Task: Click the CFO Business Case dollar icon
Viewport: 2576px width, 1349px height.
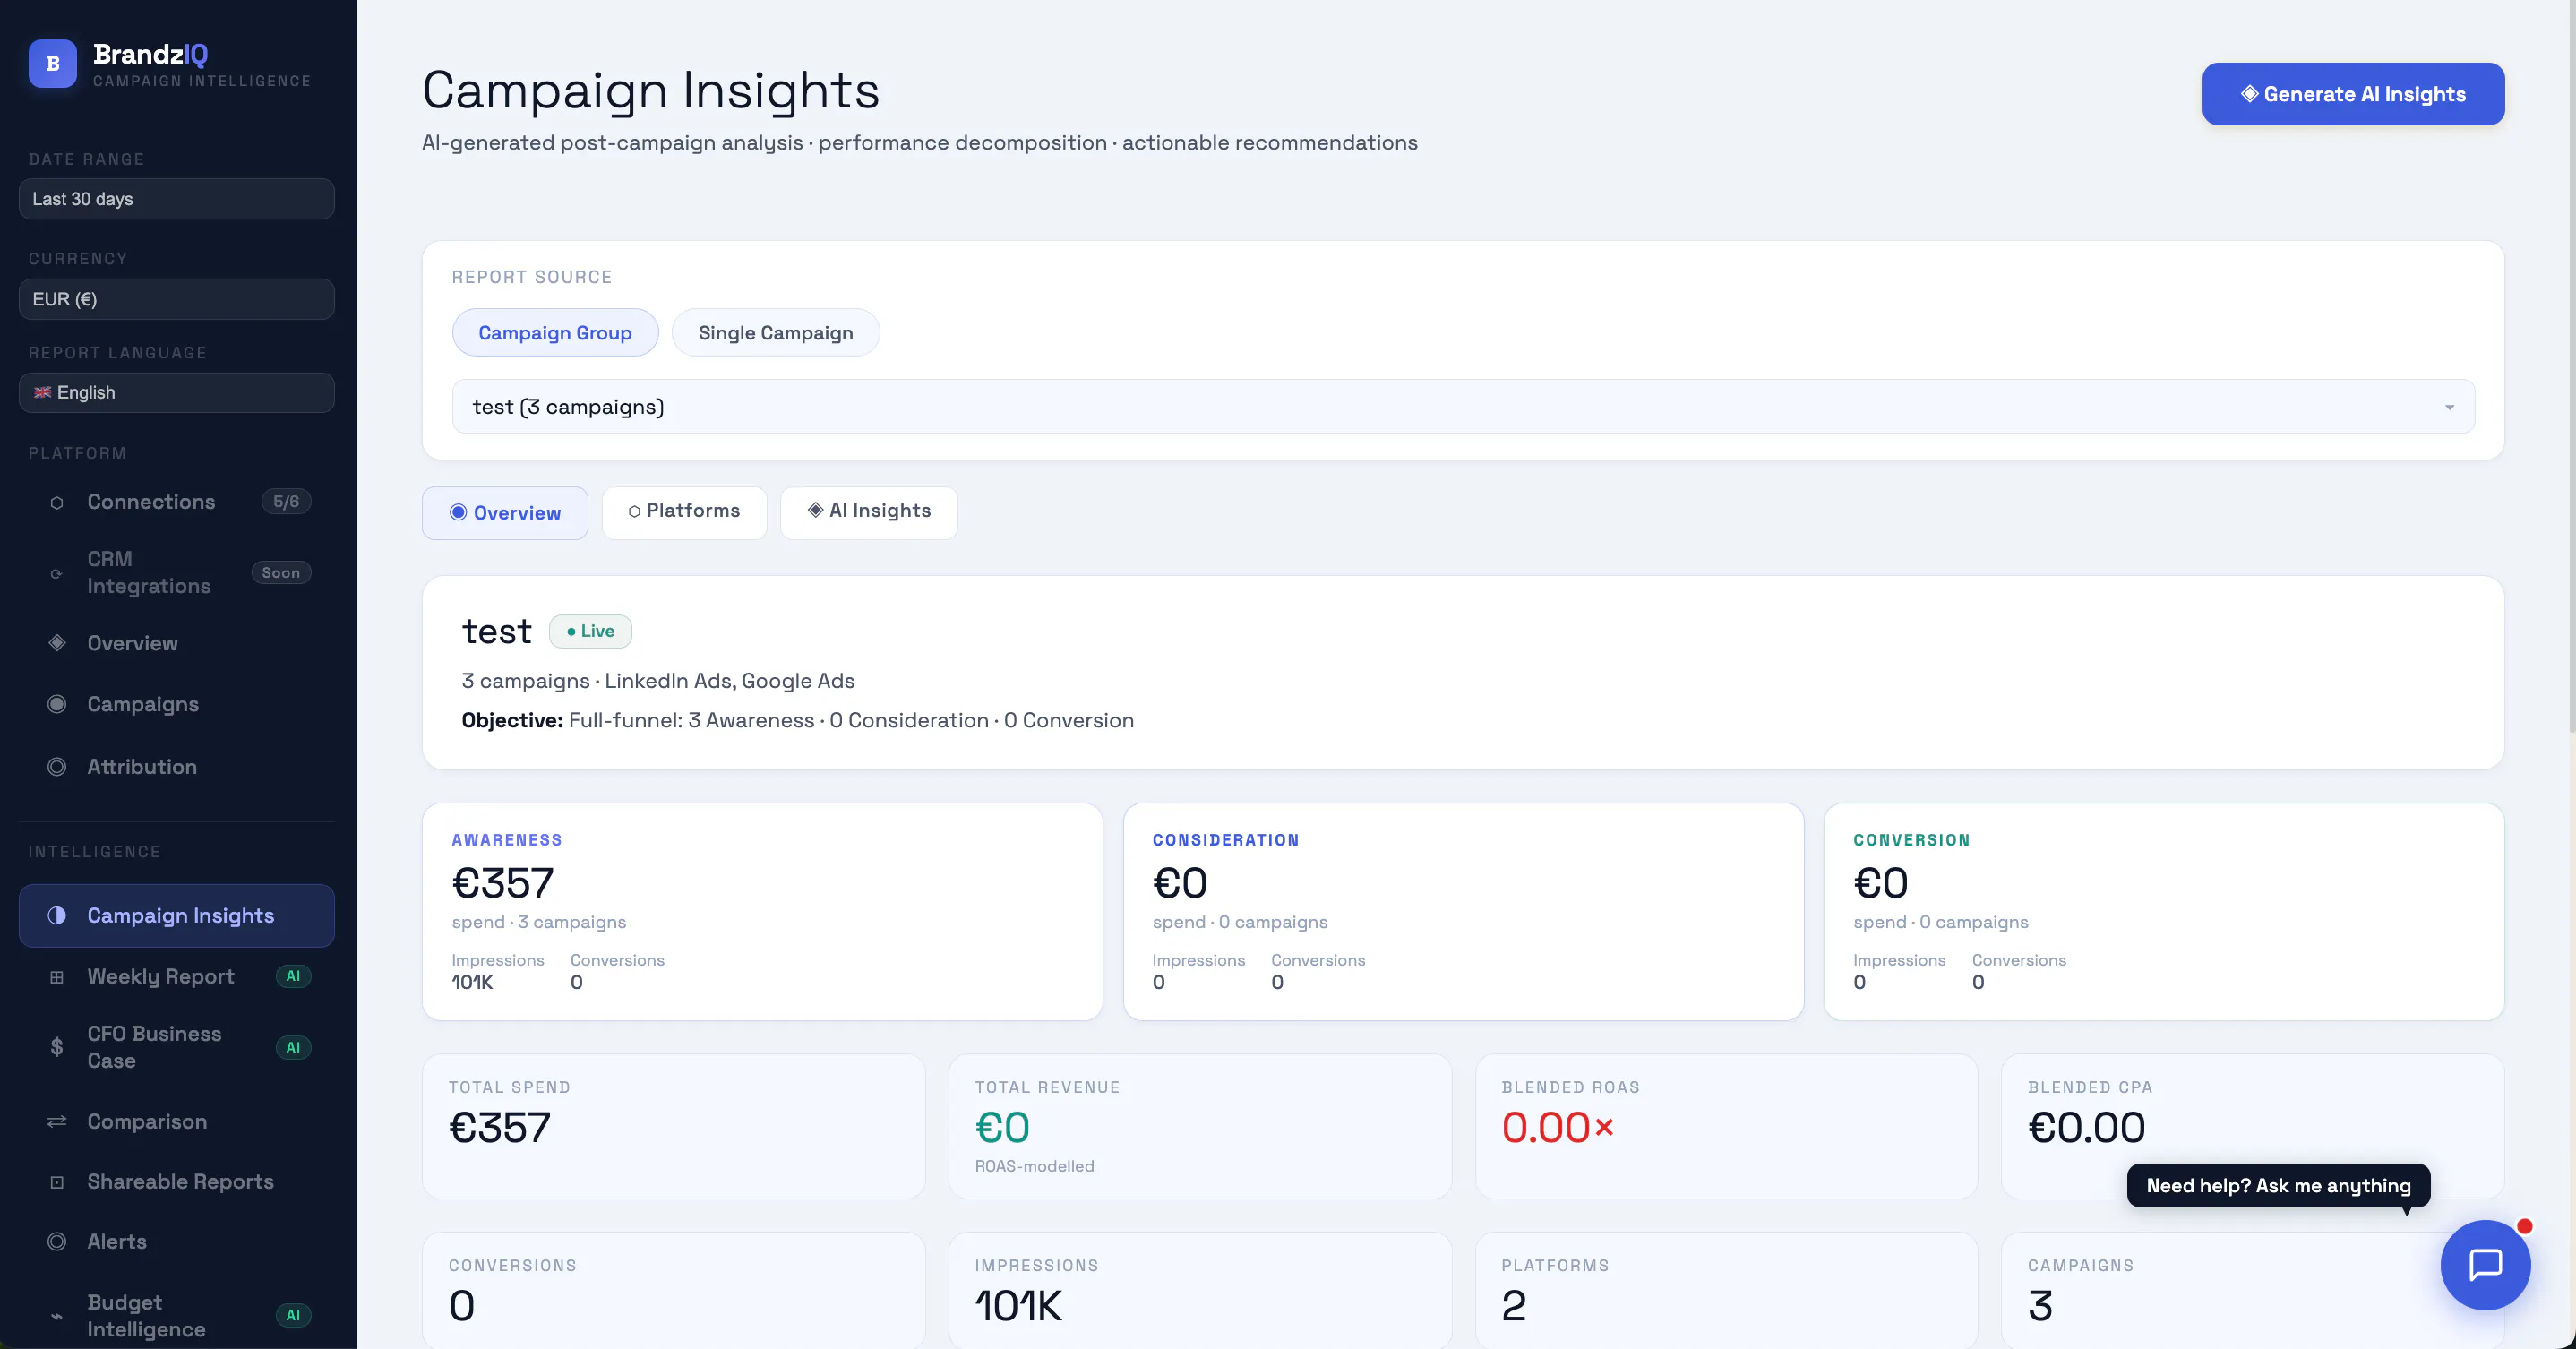Action: tap(57, 1047)
